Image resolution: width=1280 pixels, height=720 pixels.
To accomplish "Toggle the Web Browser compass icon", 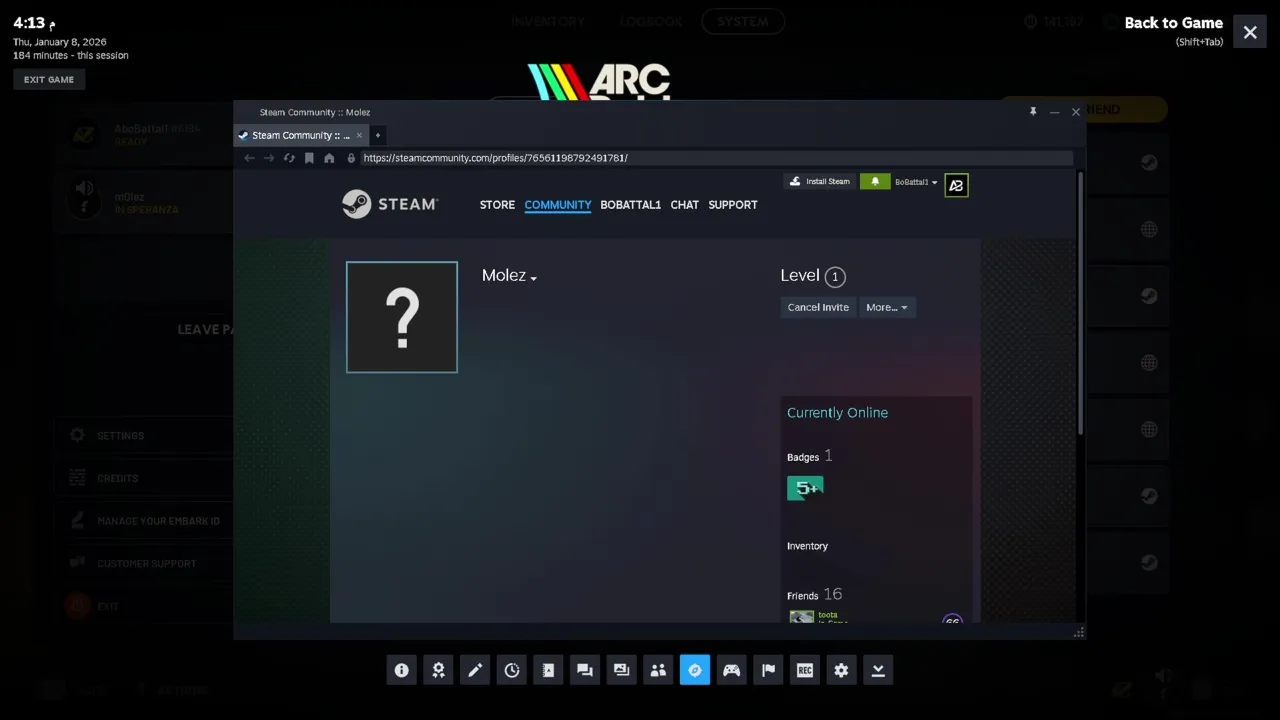I will (x=695, y=670).
